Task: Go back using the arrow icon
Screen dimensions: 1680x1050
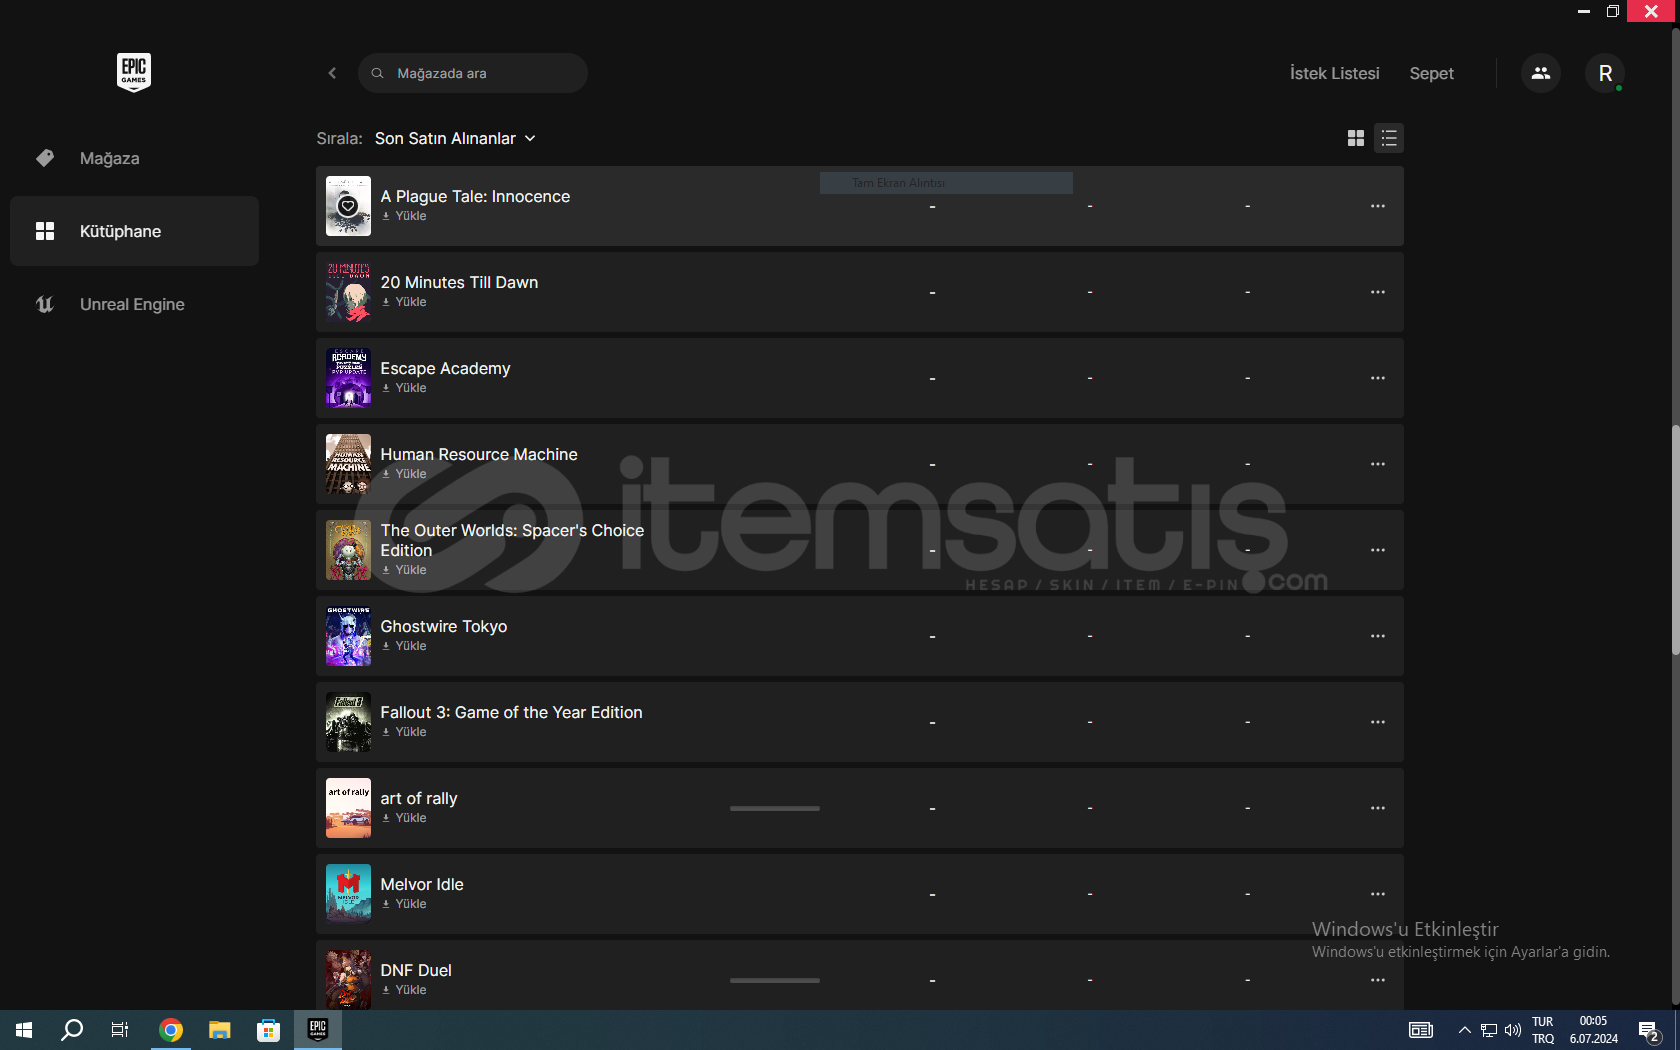Action: (332, 73)
